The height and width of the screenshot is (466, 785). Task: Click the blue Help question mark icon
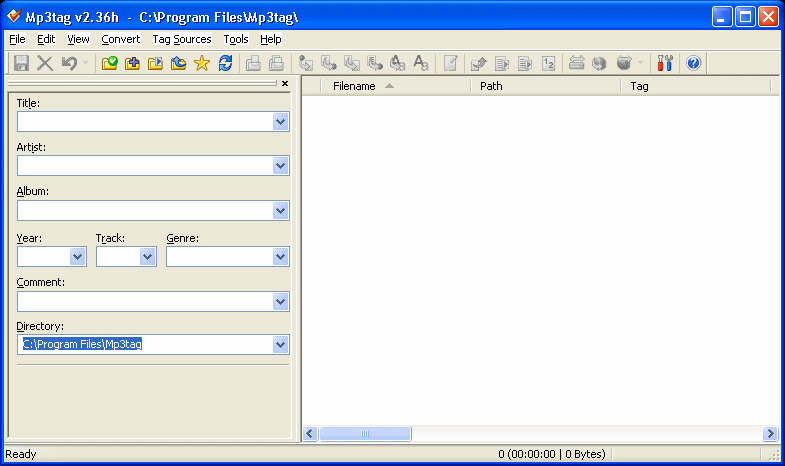[x=693, y=63]
